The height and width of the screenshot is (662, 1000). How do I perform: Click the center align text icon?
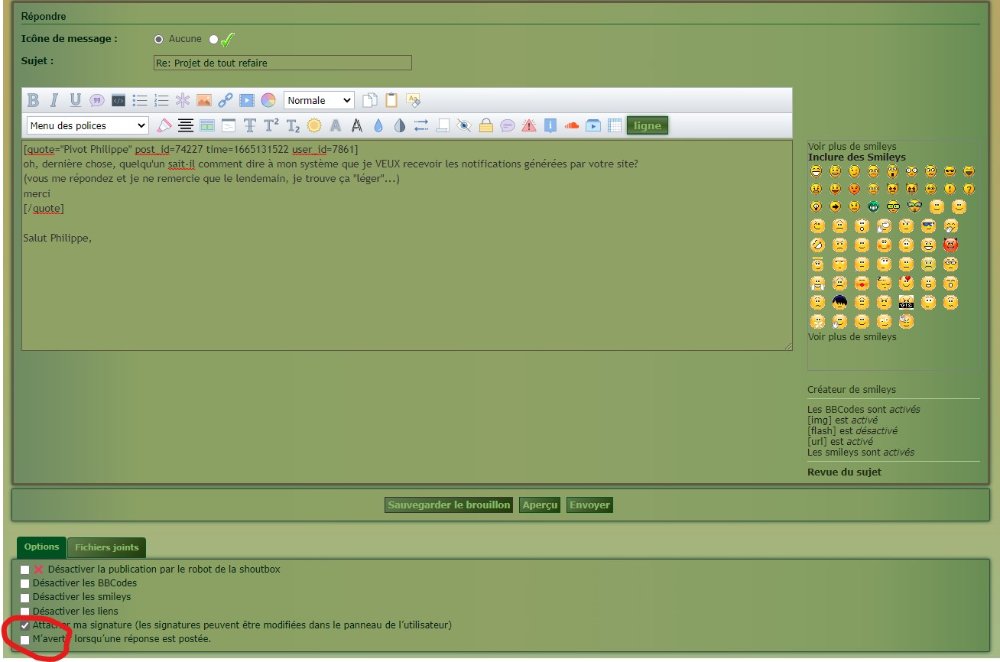coord(186,126)
